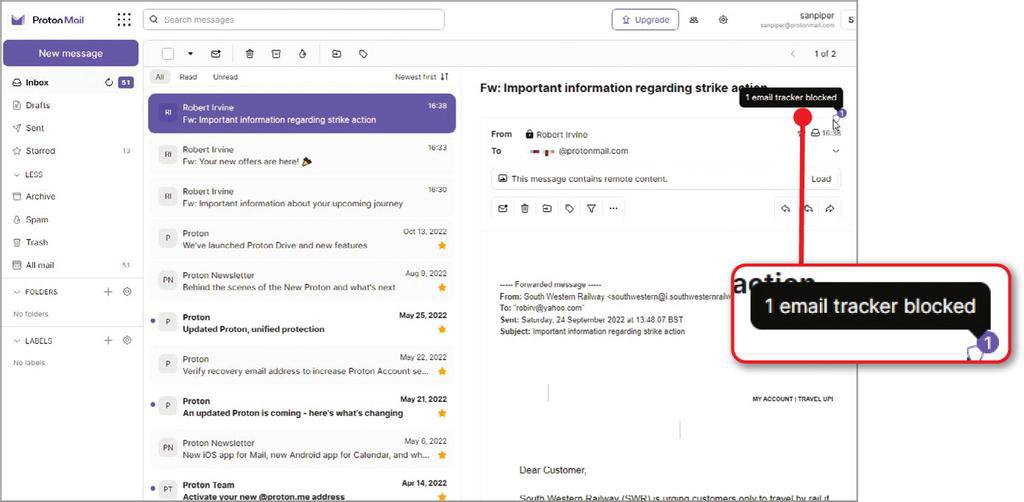Show All messages filter
1024x502 pixels.
(159, 77)
